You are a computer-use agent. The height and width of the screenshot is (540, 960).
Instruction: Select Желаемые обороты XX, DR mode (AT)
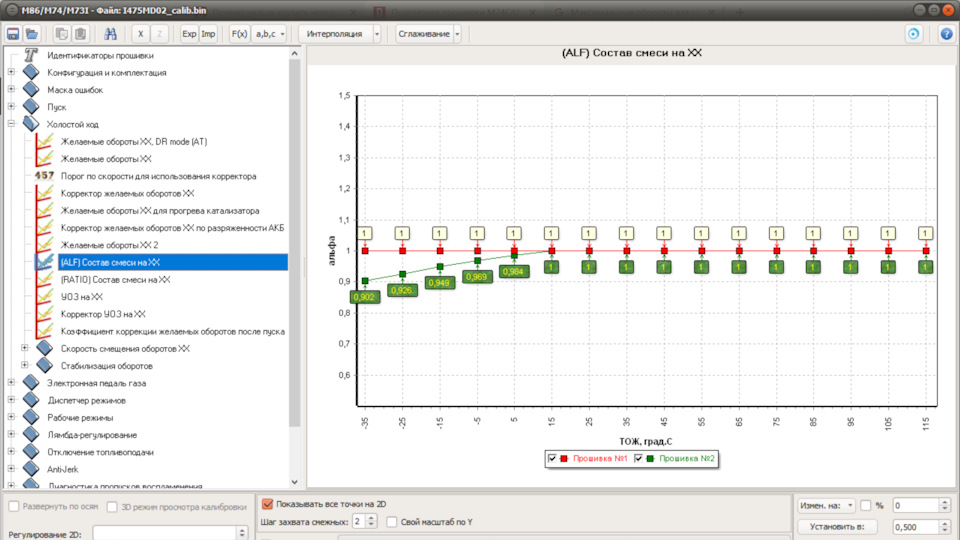coord(133,141)
